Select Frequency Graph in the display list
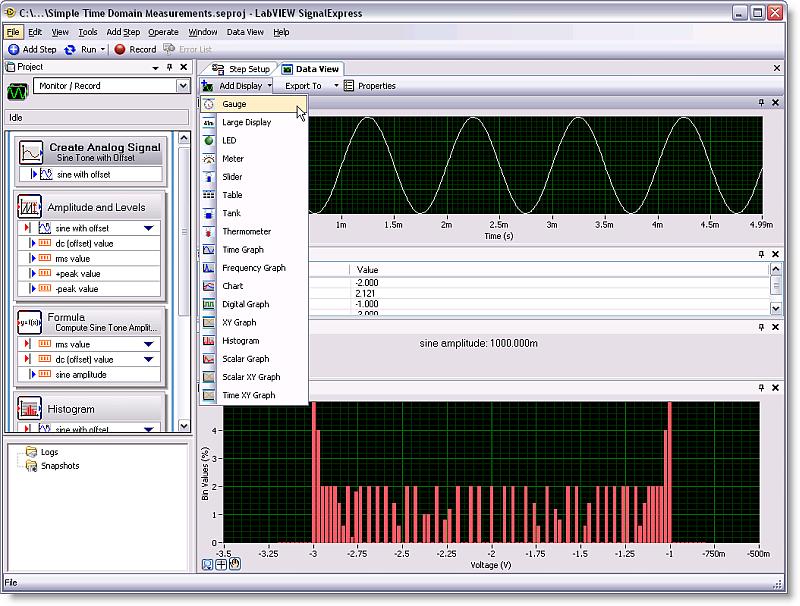800x606 pixels. click(x=253, y=268)
